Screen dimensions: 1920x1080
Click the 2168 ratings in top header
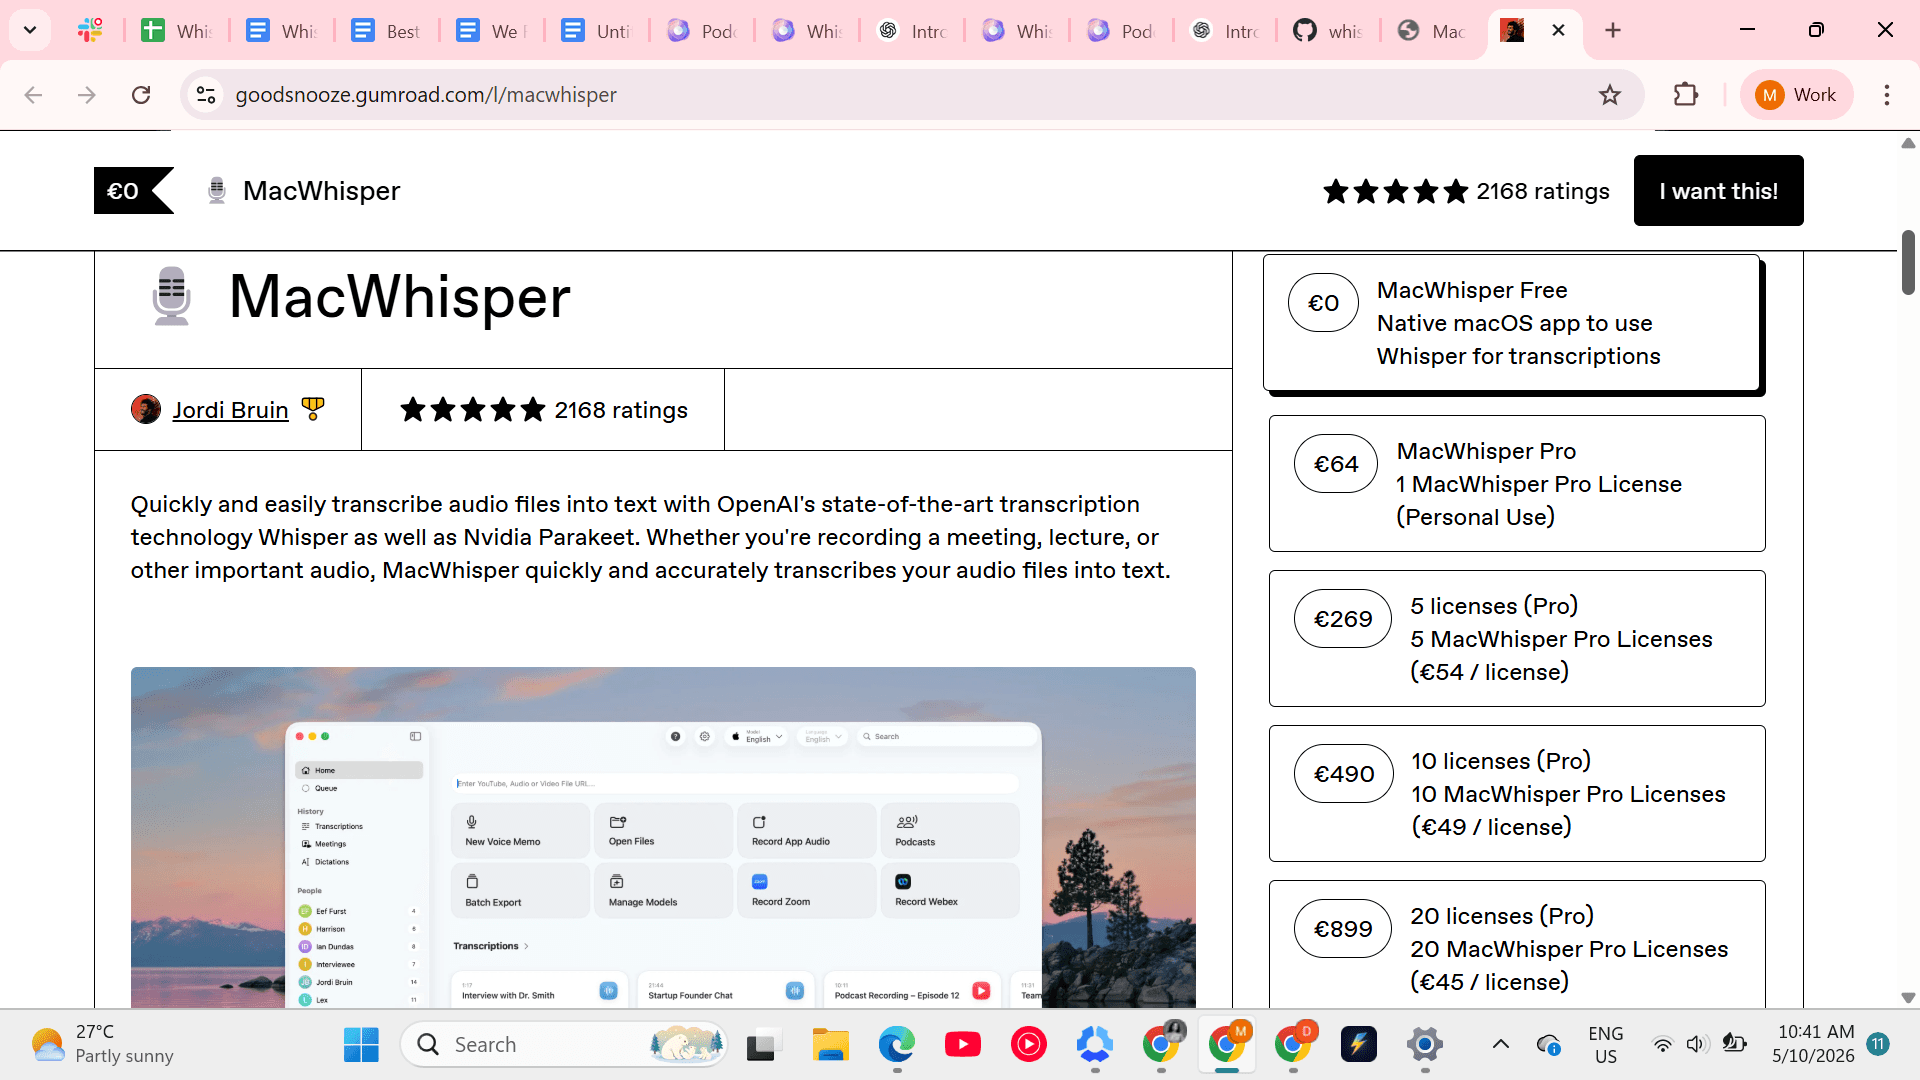click(x=1542, y=191)
